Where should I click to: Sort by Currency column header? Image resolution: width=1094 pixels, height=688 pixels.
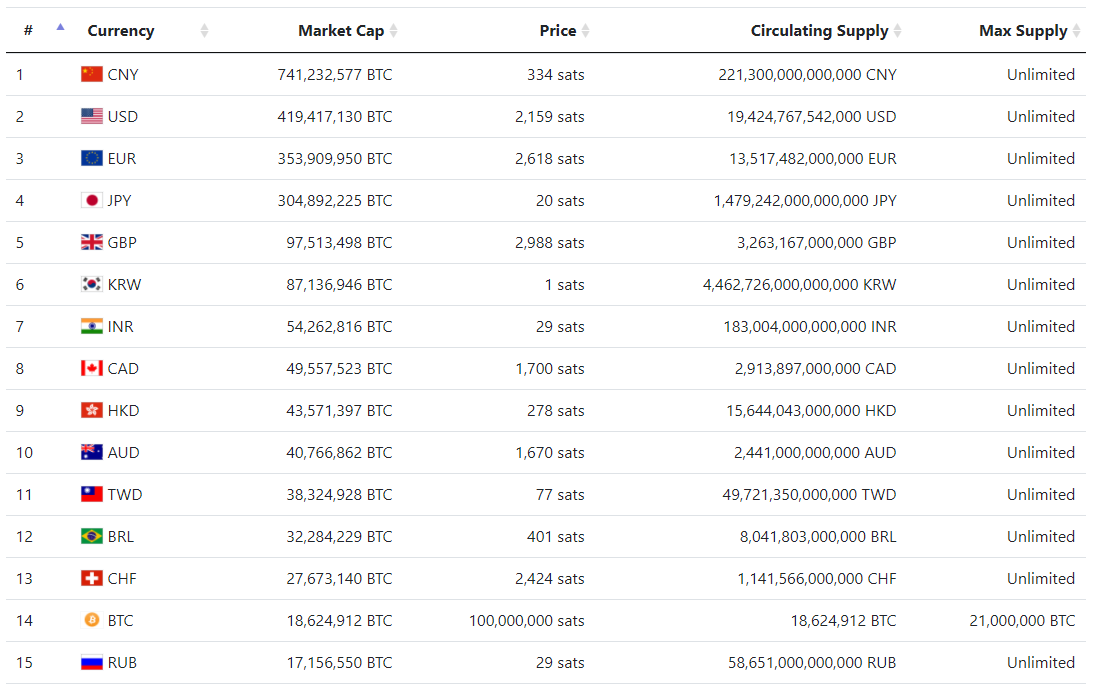(121, 31)
